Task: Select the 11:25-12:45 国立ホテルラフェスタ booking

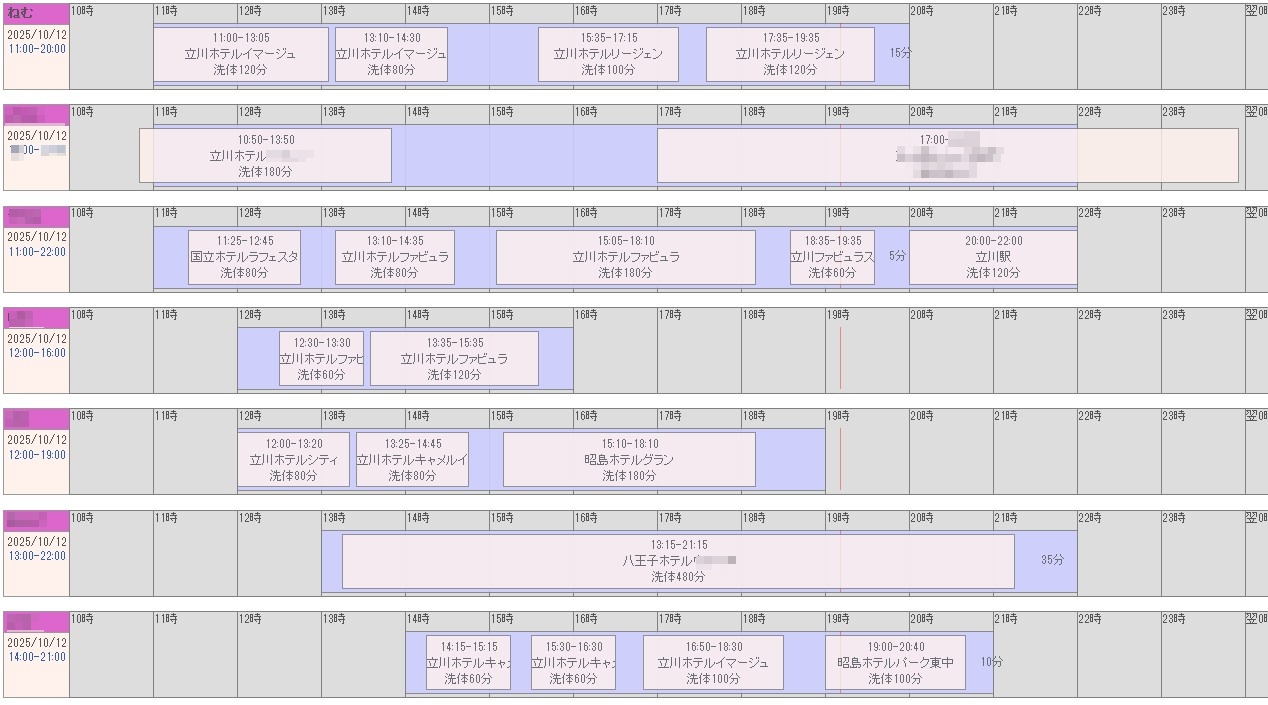Action: click(x=244, y=257)
